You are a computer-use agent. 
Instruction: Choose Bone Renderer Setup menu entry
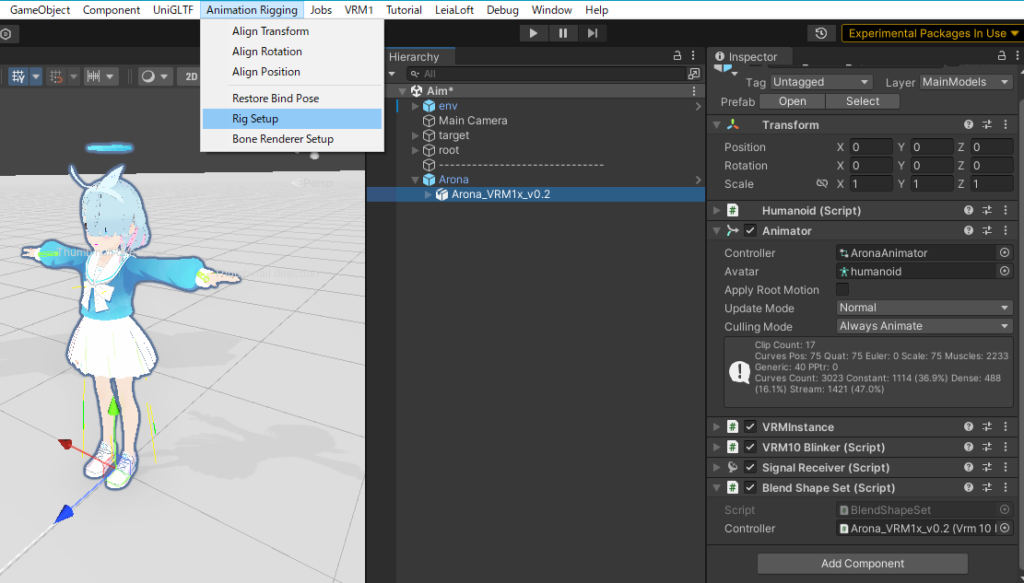tap(282, 139)
